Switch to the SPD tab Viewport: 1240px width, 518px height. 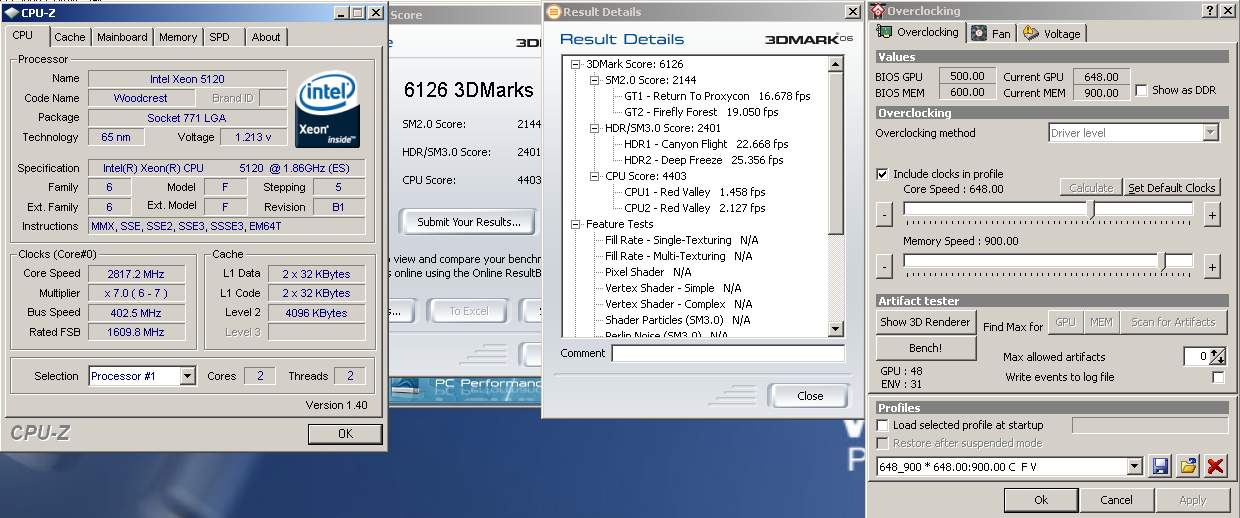pos(219,37)
